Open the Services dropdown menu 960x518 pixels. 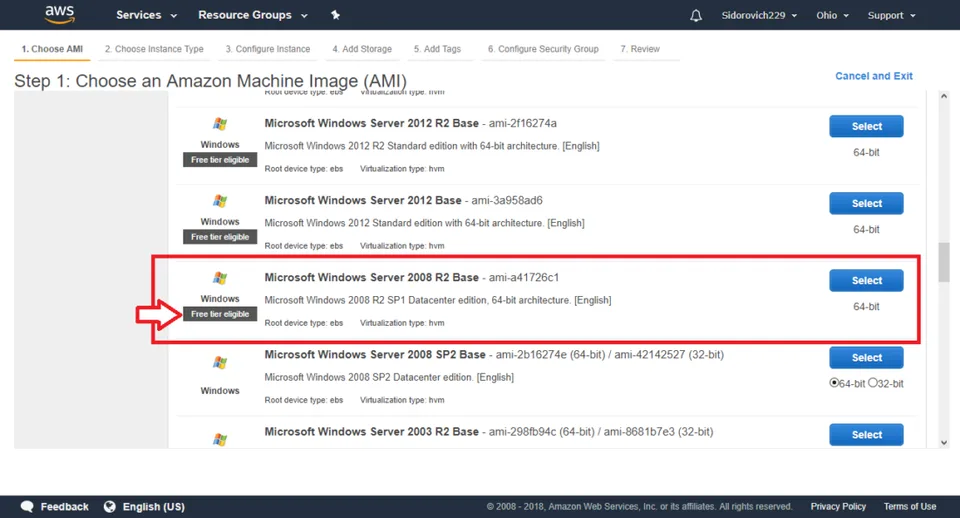[x=146, y=15]
